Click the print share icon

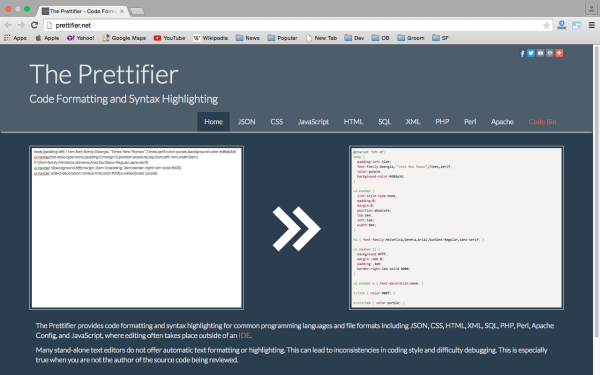[549, 53]
